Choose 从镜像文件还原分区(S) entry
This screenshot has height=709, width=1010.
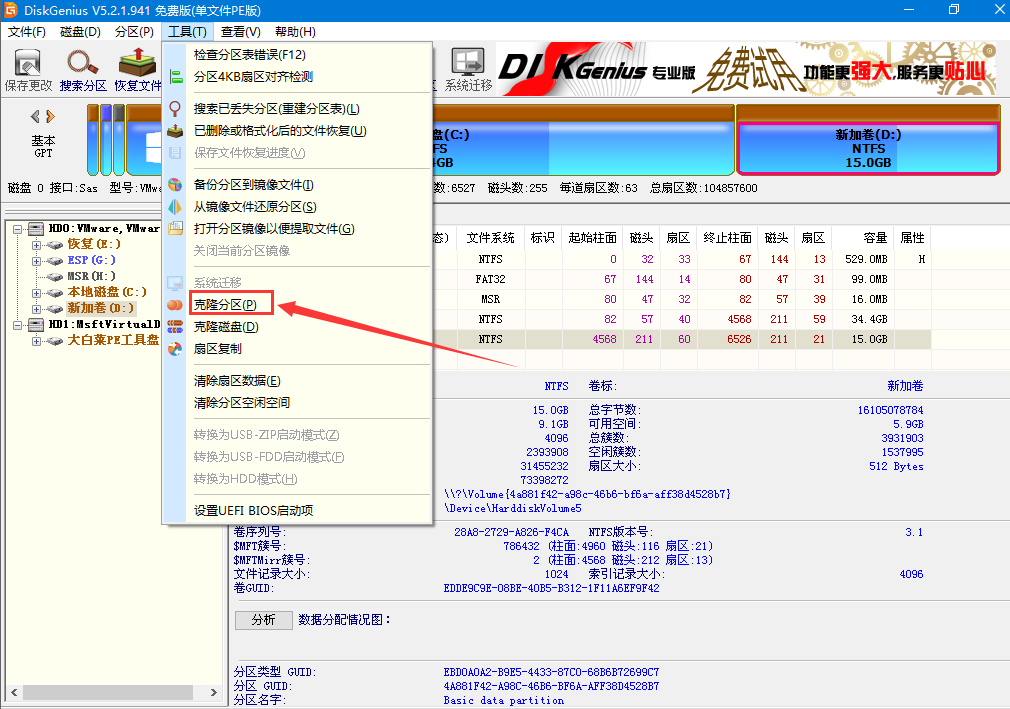pyautogui.click(x=255, y=207)
